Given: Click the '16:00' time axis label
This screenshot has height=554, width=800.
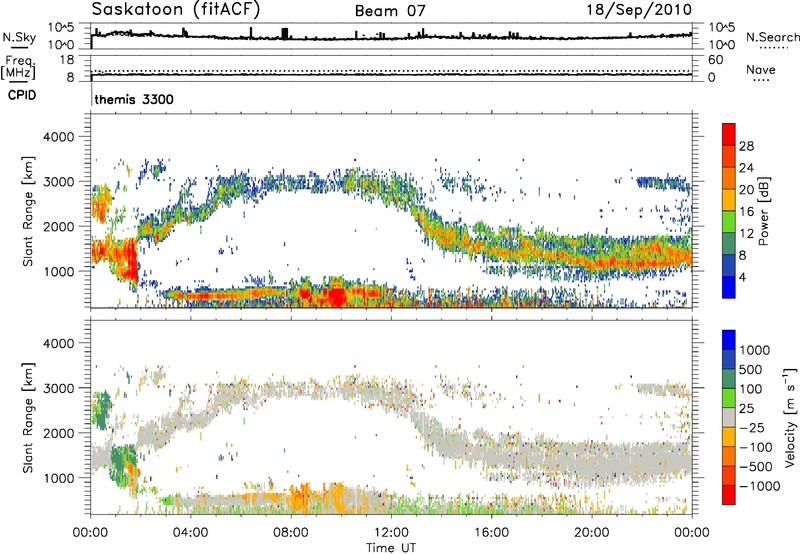Looking at the screenshot, I should (491, 533).
